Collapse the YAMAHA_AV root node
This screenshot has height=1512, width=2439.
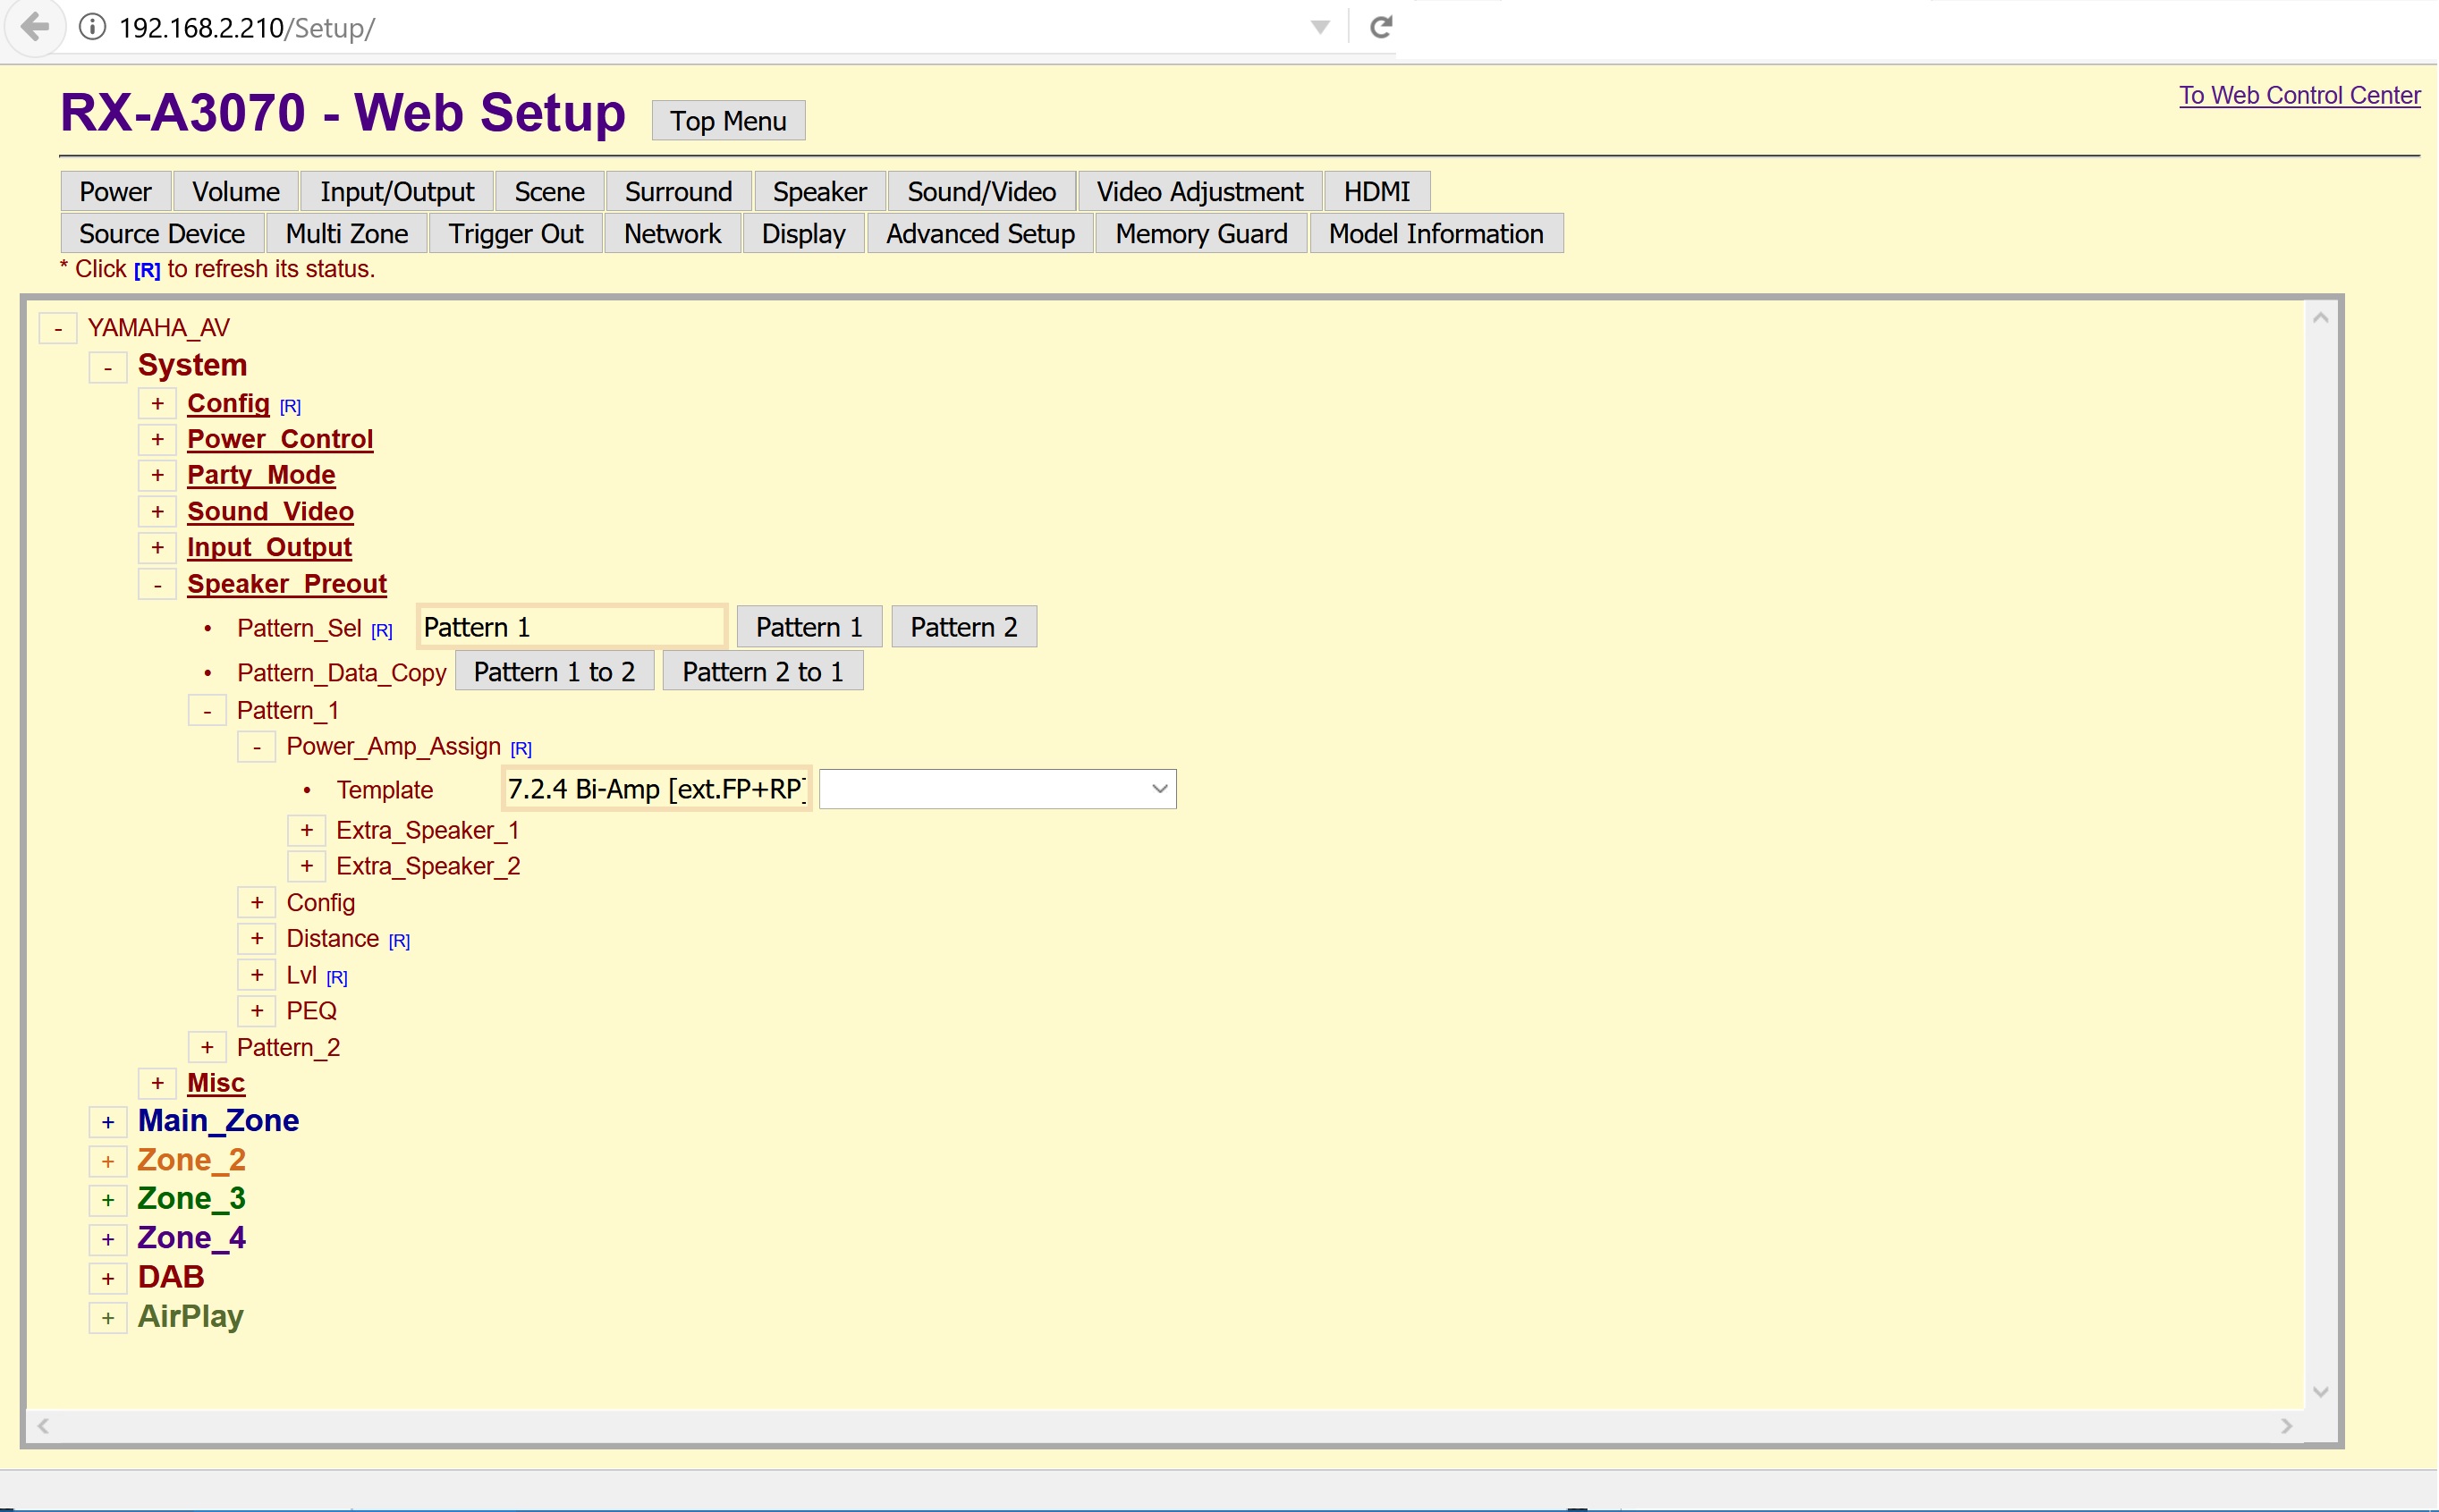pos(58,328)
